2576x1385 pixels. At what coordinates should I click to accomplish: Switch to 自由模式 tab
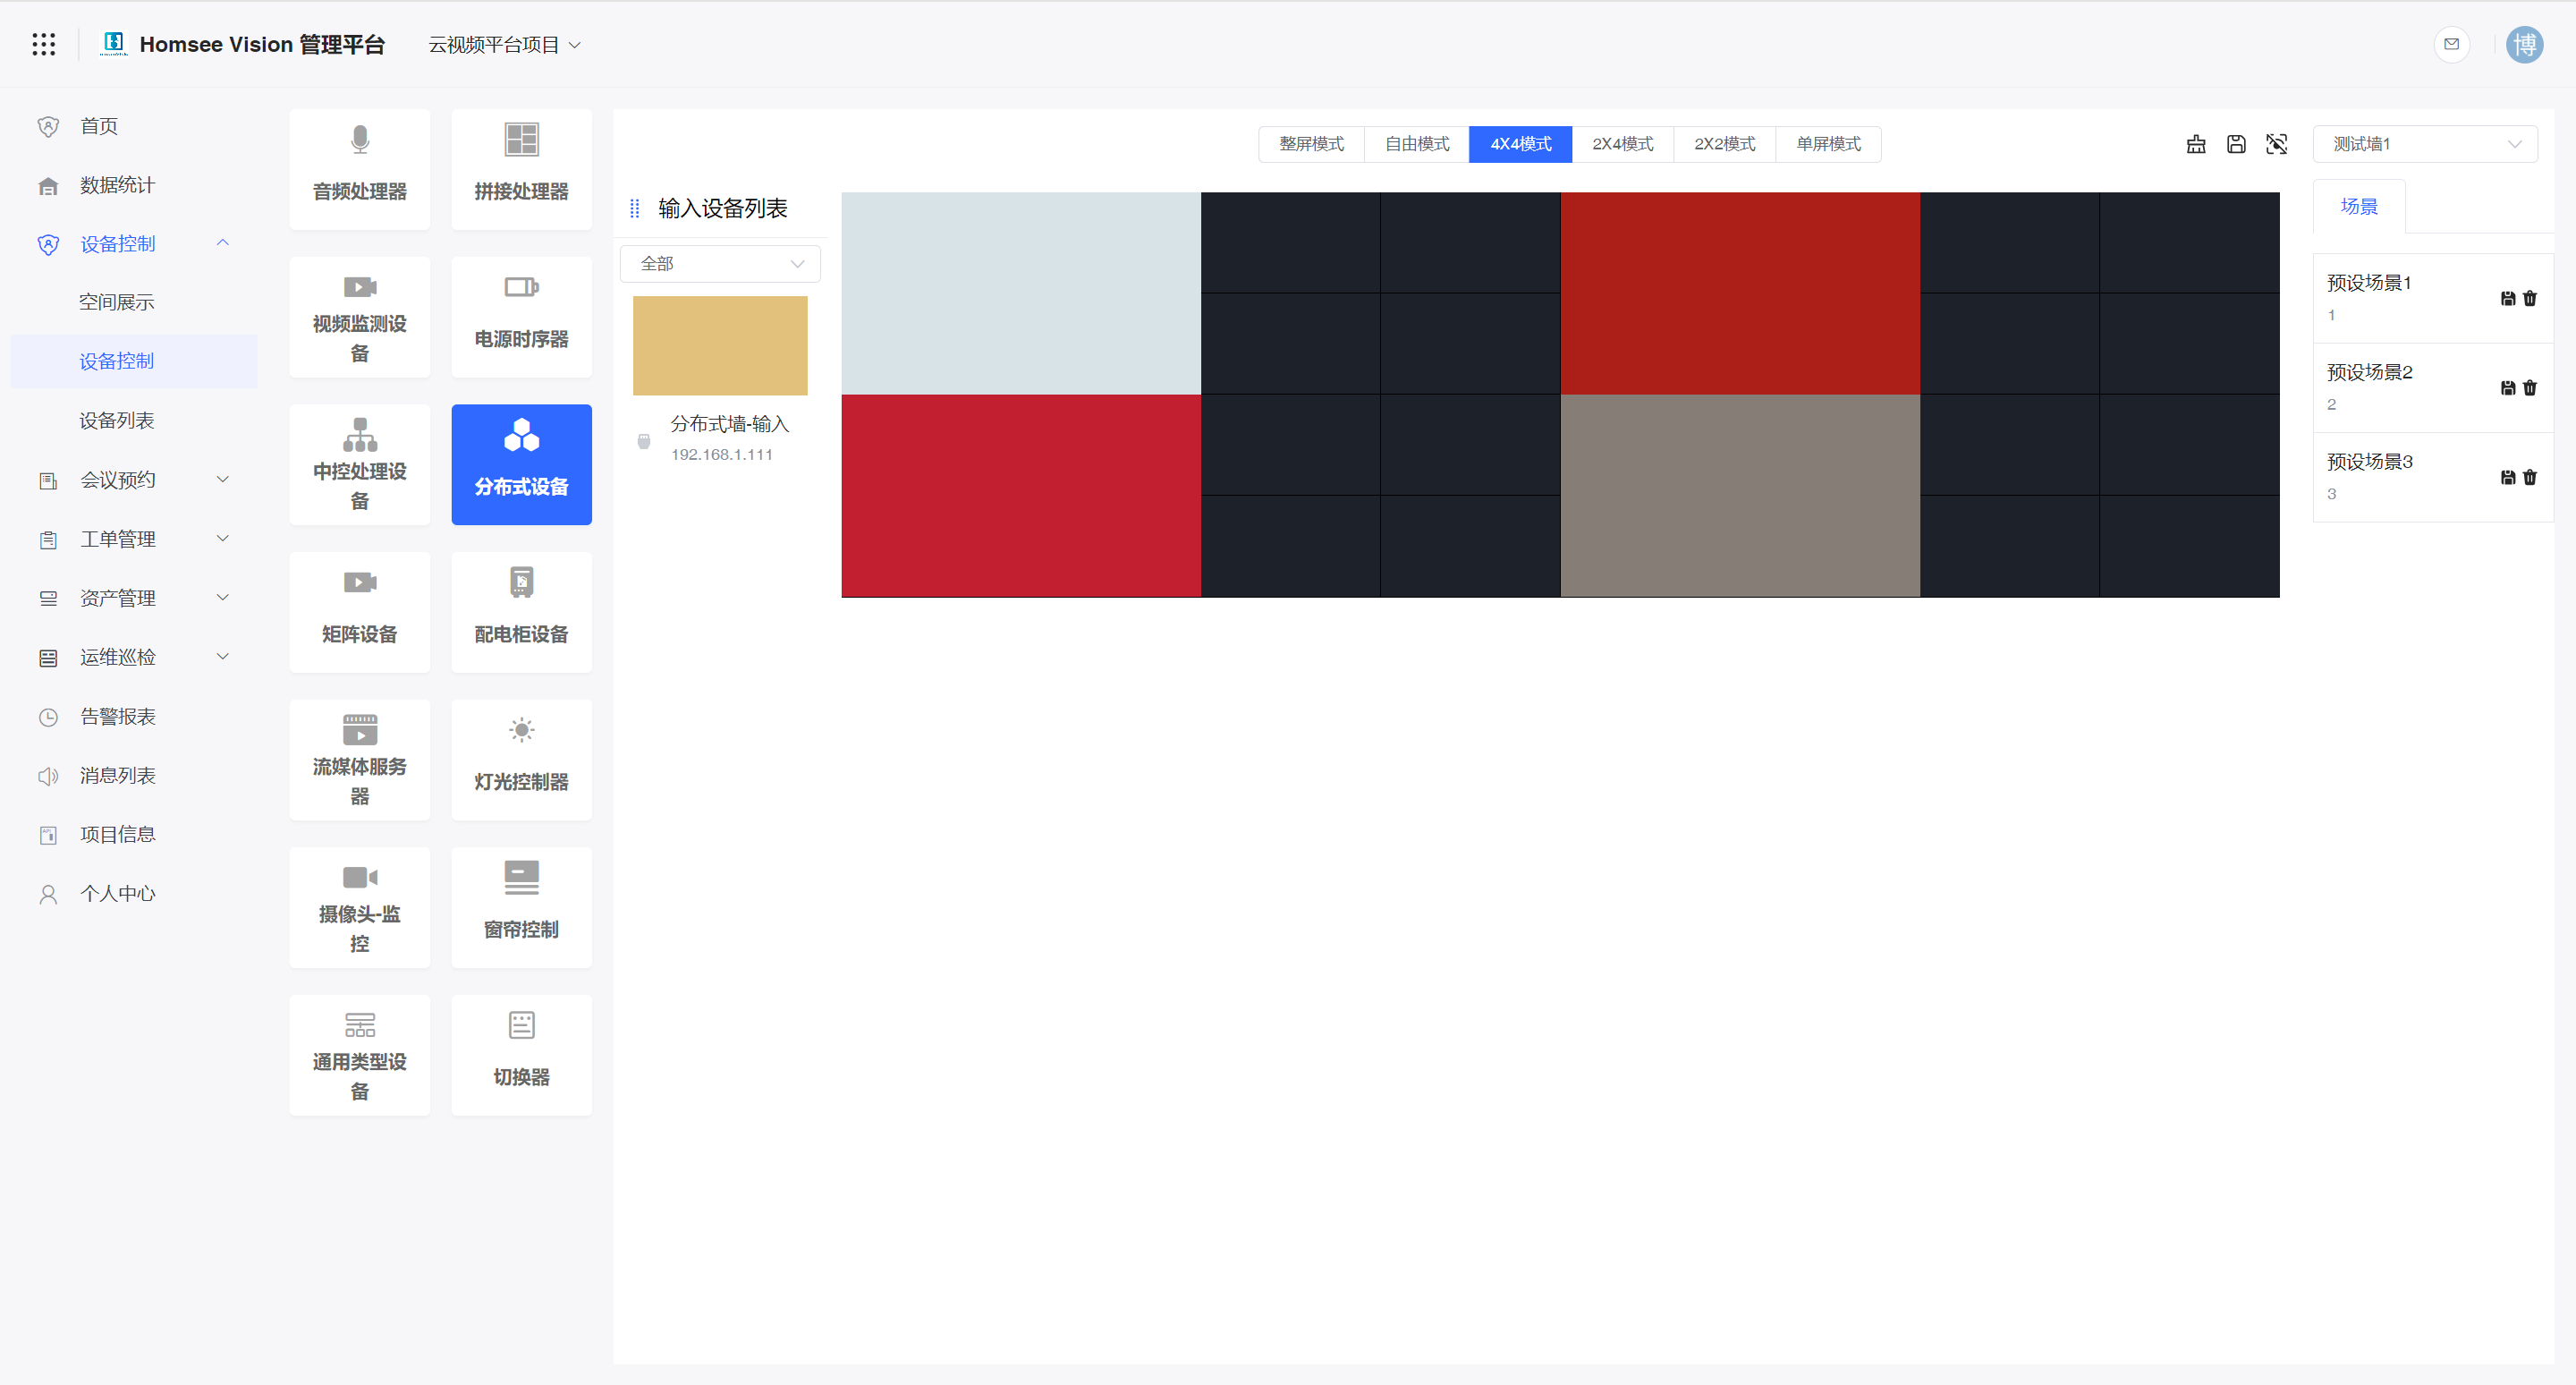1417,144
